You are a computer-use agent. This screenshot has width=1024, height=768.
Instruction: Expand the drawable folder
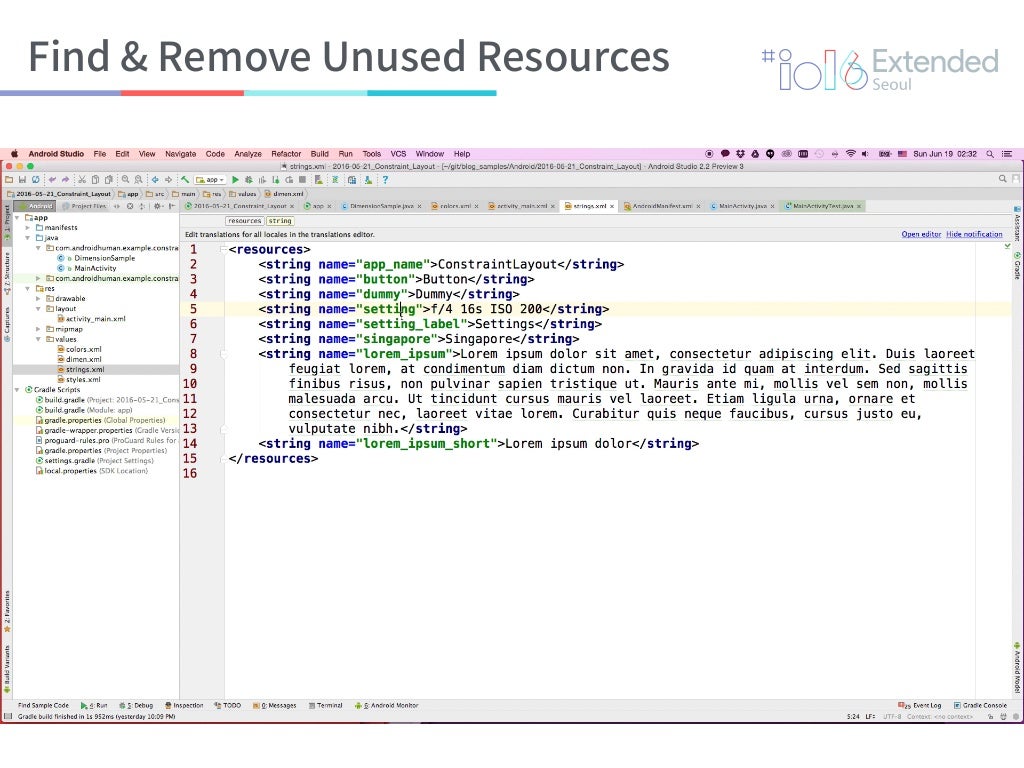click(38, 298)
